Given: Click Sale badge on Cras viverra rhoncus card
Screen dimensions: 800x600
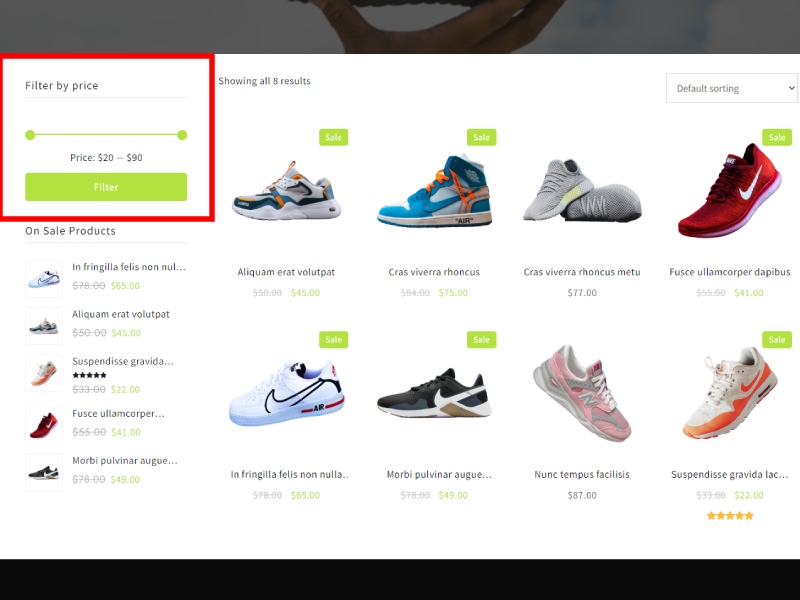Looking at the screenshot, I should [482, 137].
